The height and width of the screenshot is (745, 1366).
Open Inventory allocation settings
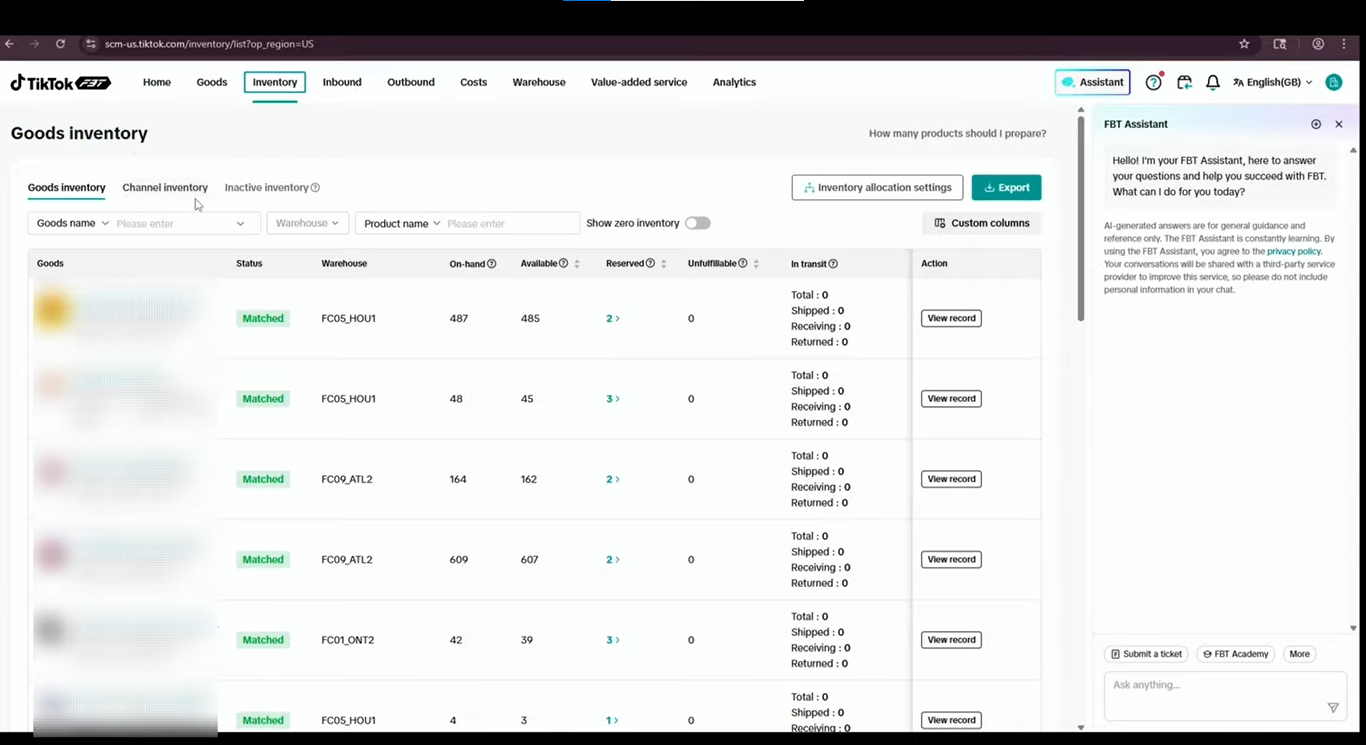tap(877, 187)
